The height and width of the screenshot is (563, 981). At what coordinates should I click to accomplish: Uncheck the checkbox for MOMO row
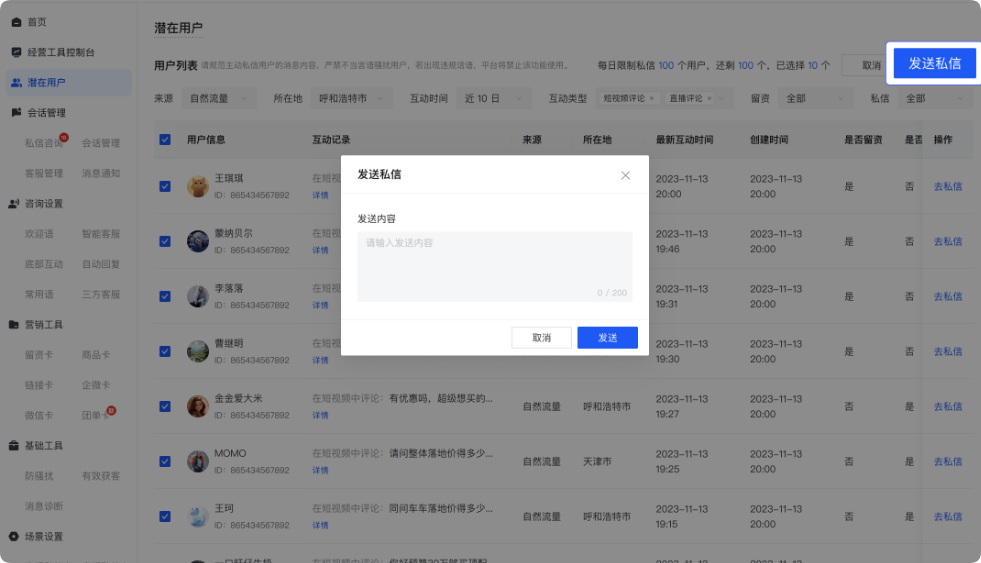[165, 462]
